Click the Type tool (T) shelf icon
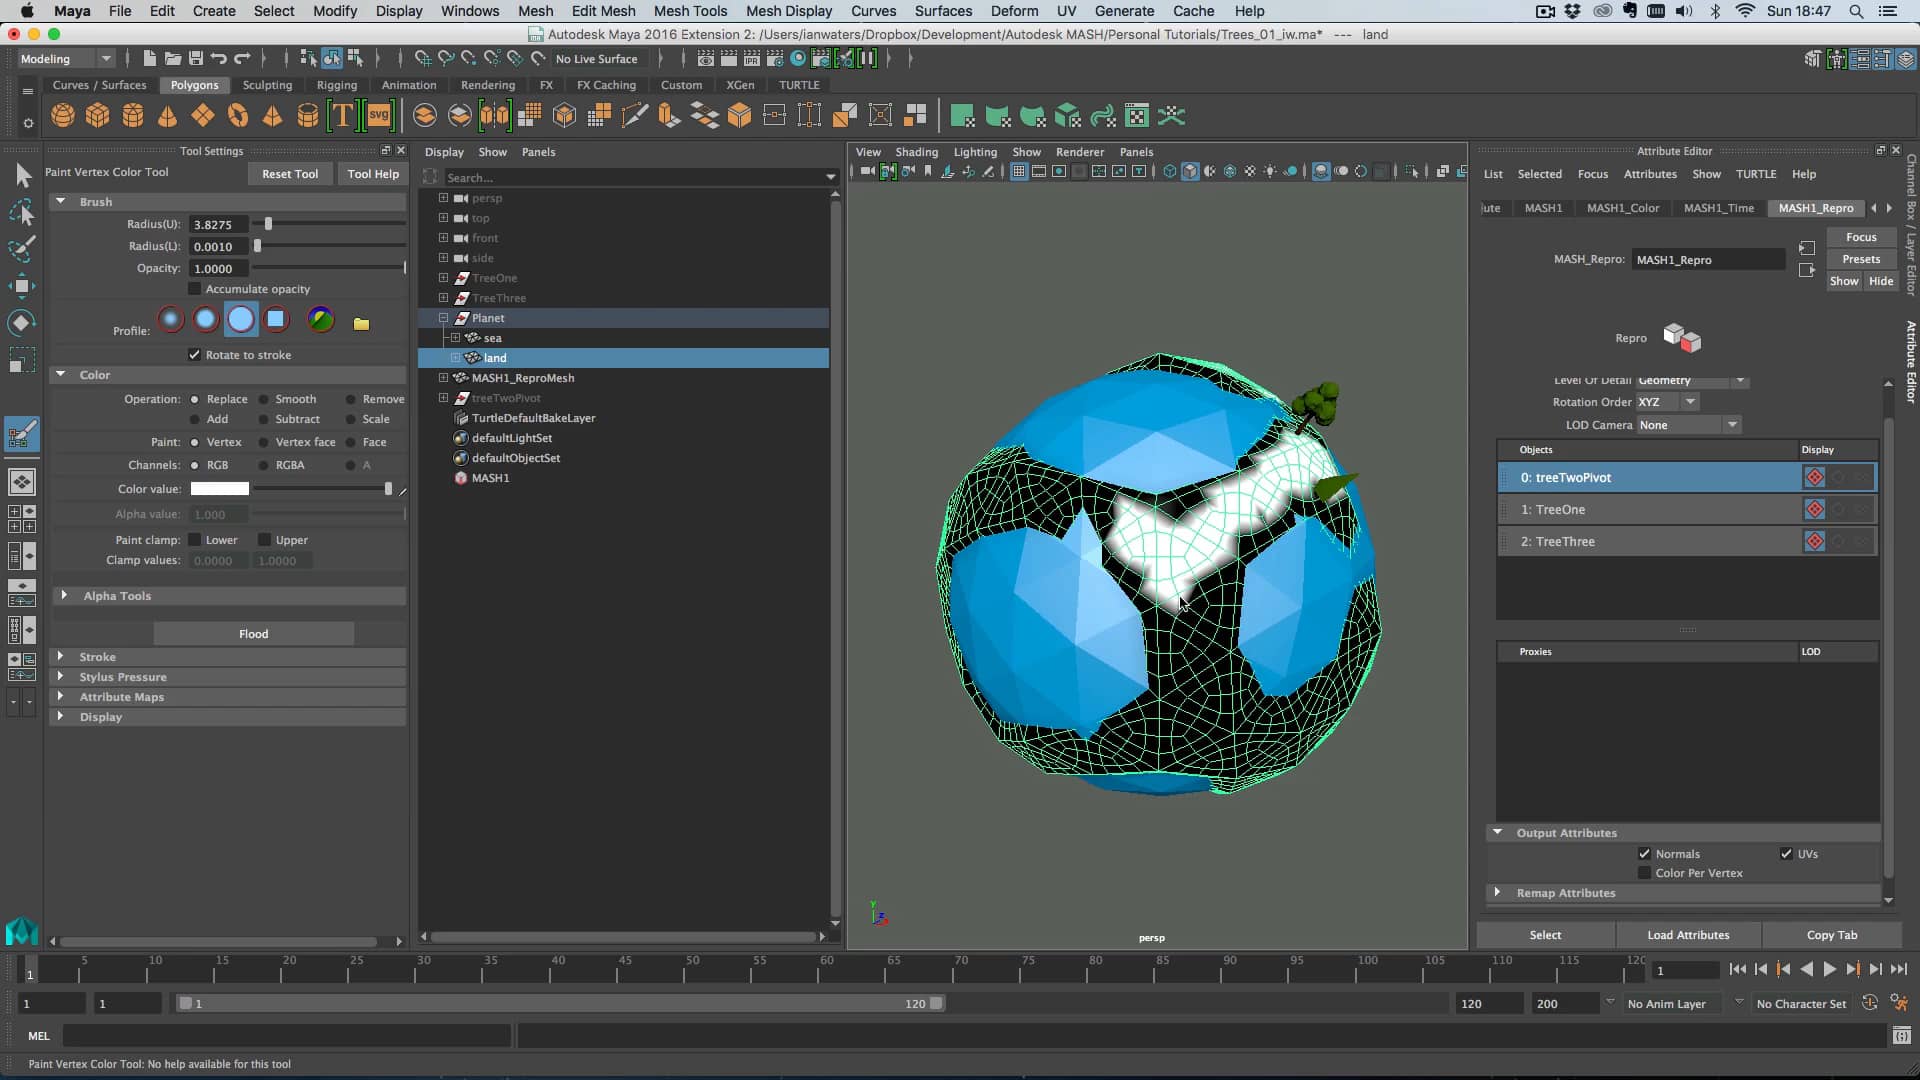 [341, 115]
